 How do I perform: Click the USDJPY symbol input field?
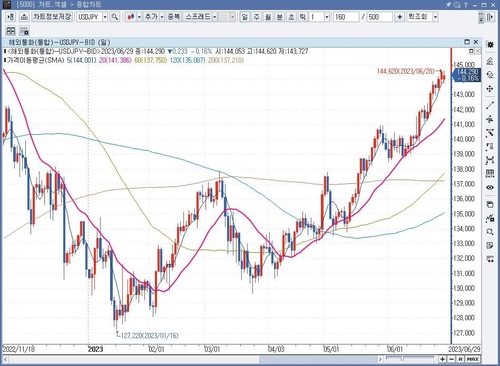coord(89,17)
